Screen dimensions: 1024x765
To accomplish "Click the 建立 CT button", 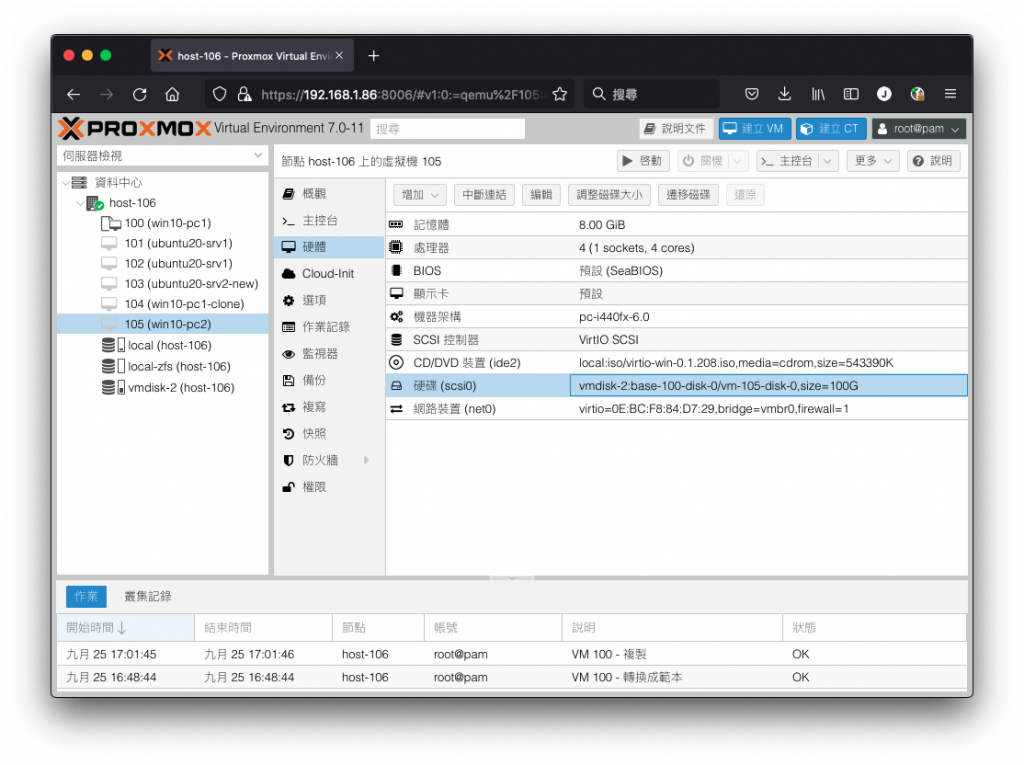I will pyautogui.click(x=831, y=129).
